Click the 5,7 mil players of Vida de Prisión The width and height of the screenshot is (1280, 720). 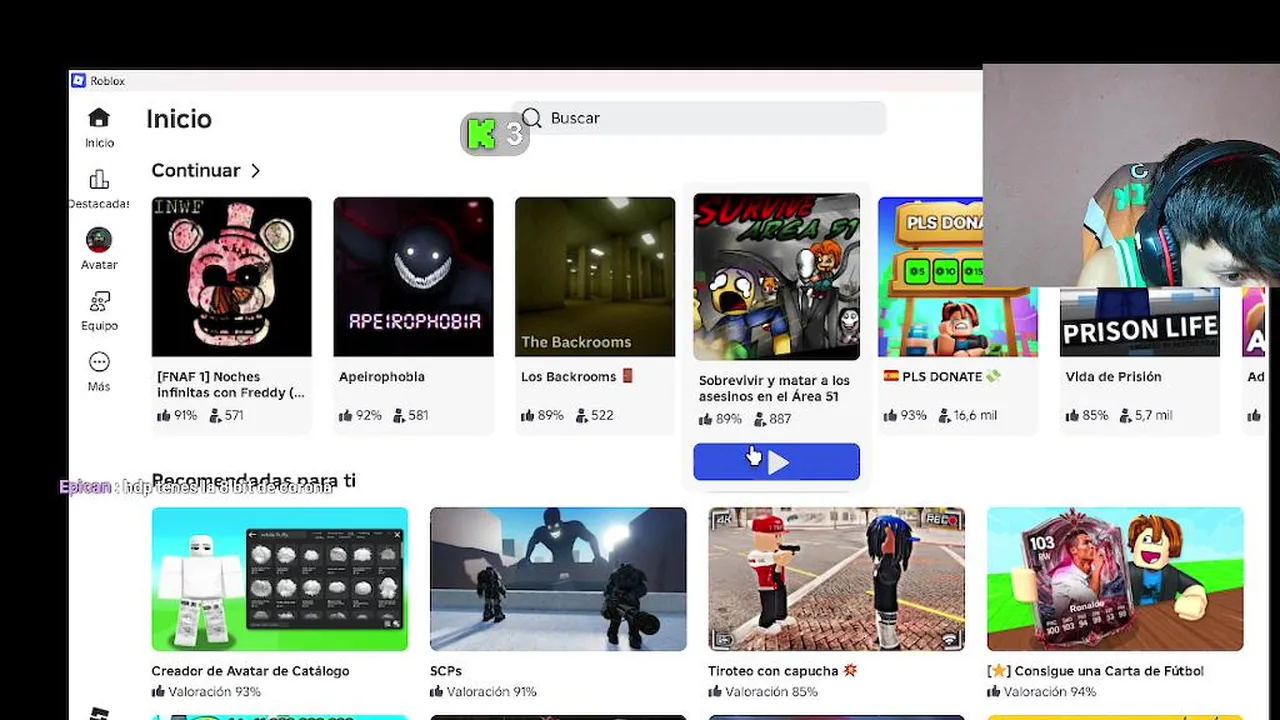[1146, 415]
